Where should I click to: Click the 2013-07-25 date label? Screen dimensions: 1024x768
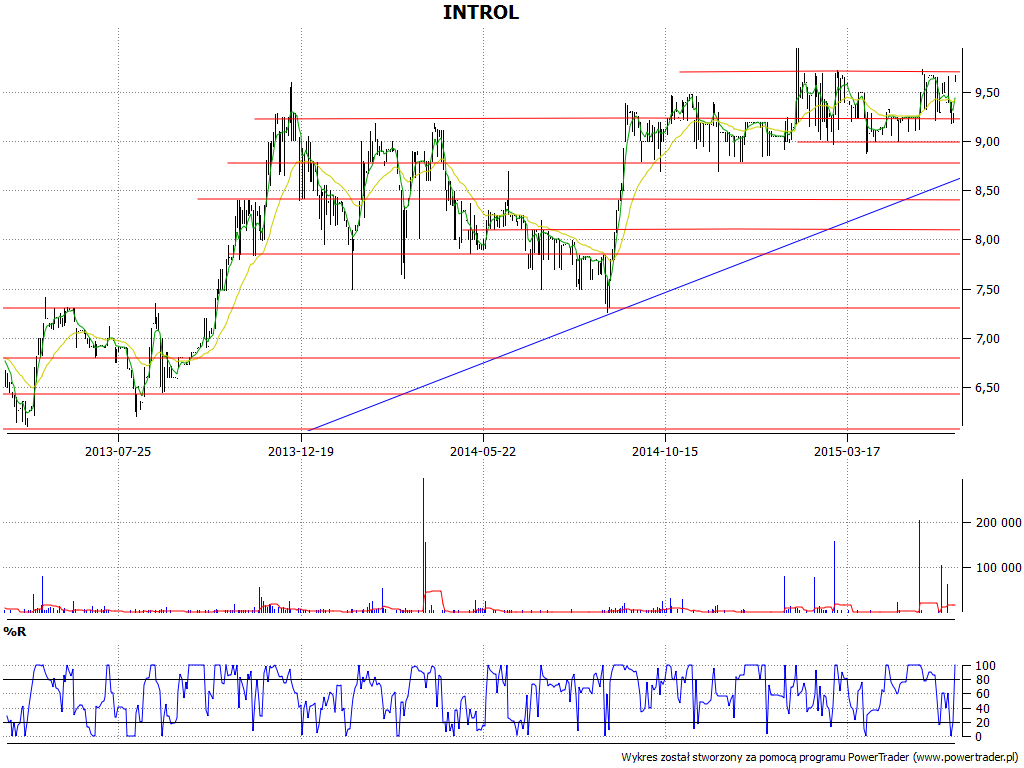(118, 451)
